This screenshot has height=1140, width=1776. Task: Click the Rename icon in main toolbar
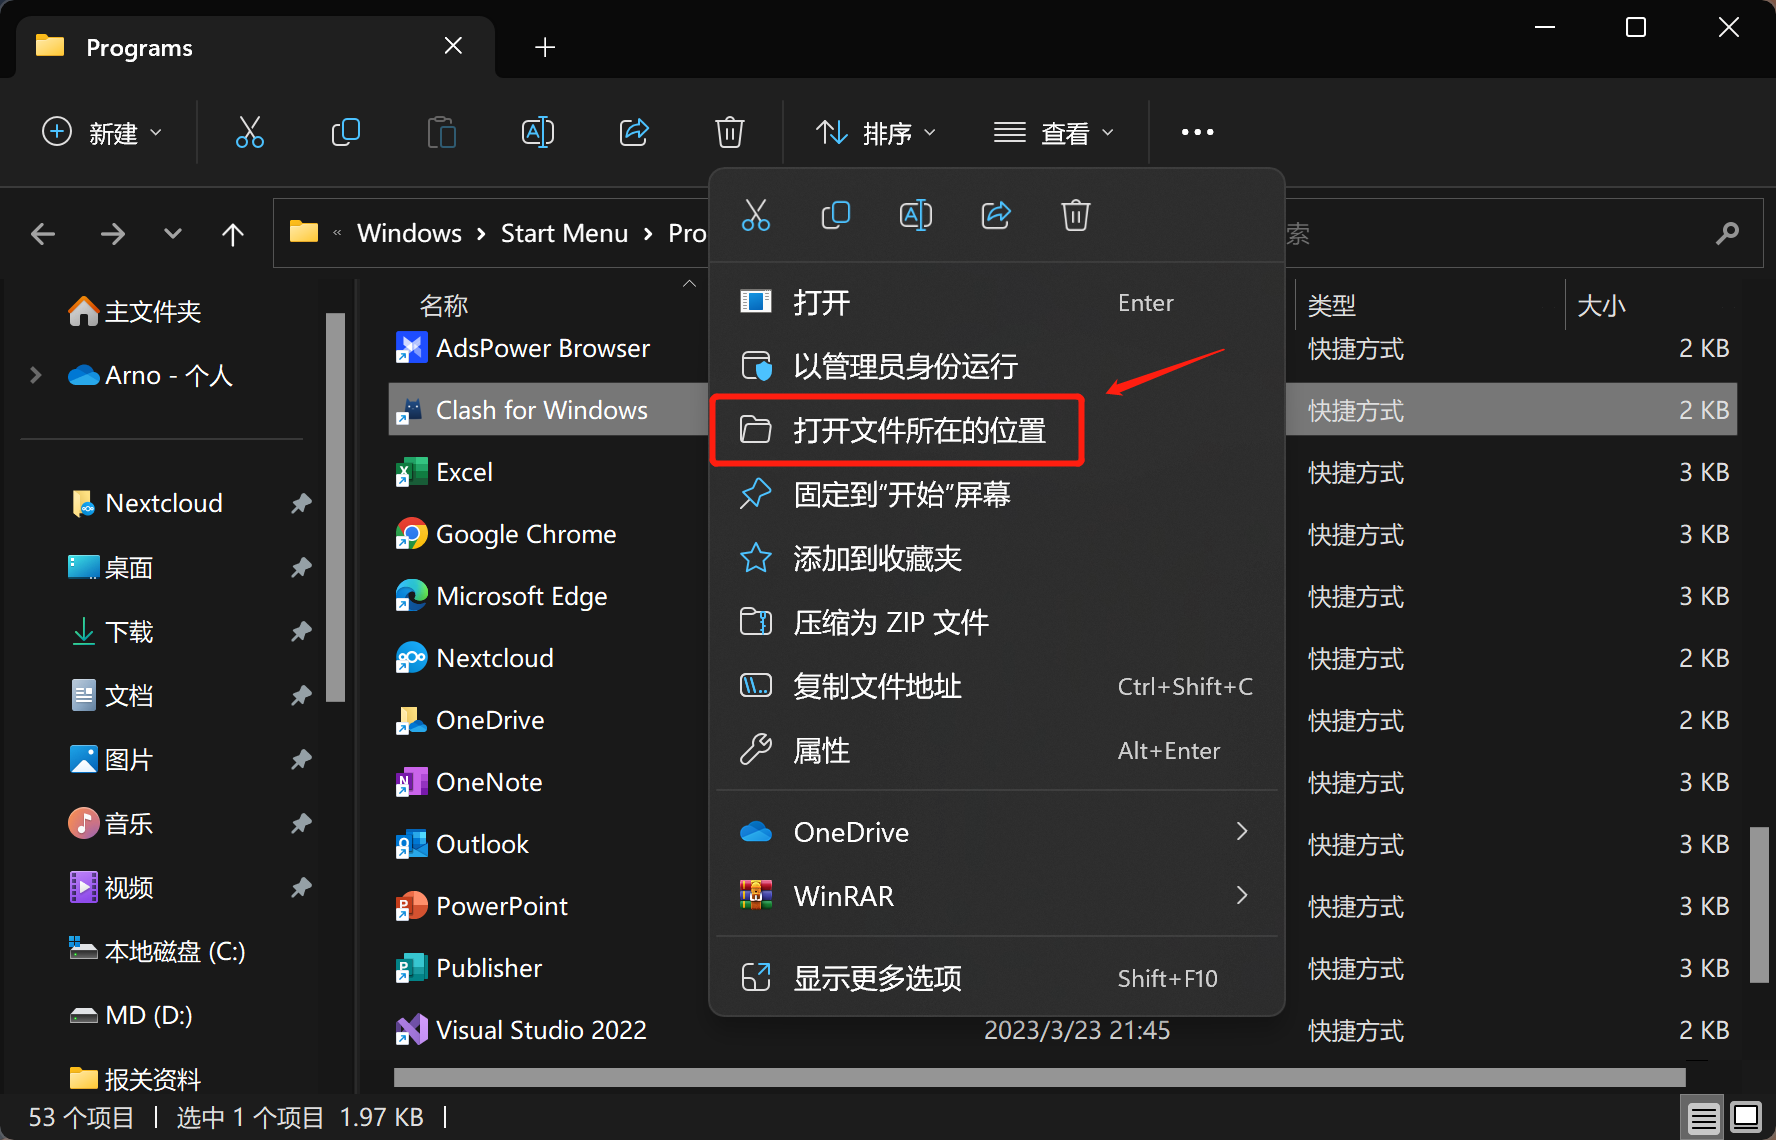click(538, 132)
